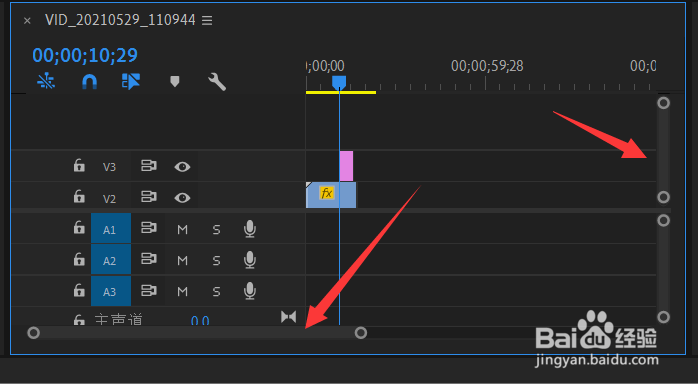Toggle sync lock on V2

pyautogui.click(x=149, y=197)
